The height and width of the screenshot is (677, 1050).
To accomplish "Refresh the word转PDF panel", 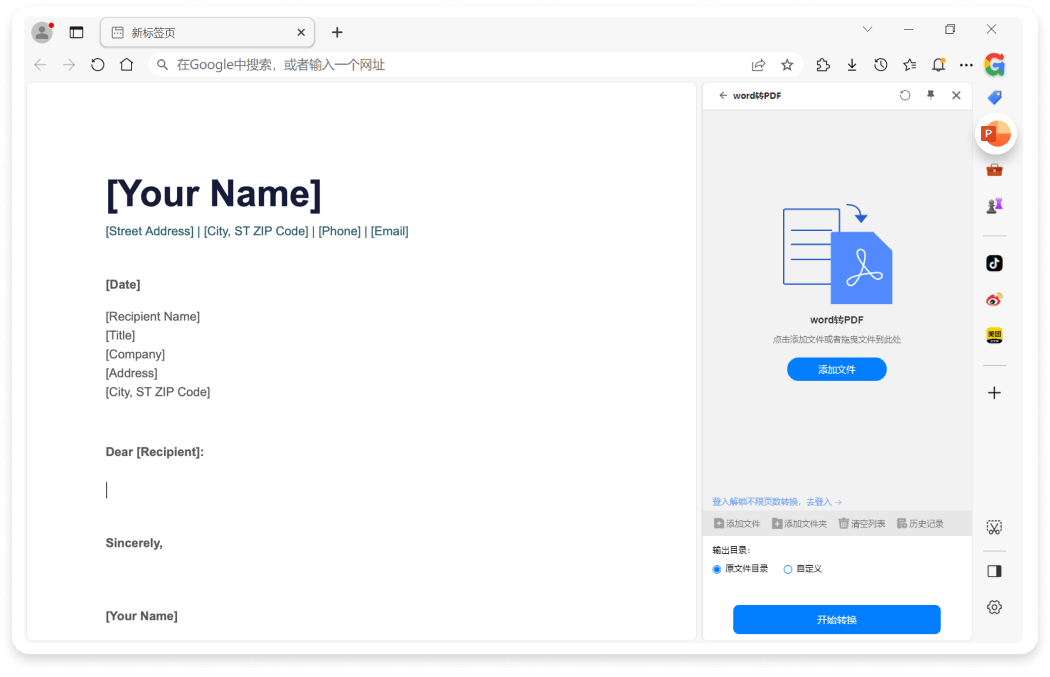I will [905, 95].
